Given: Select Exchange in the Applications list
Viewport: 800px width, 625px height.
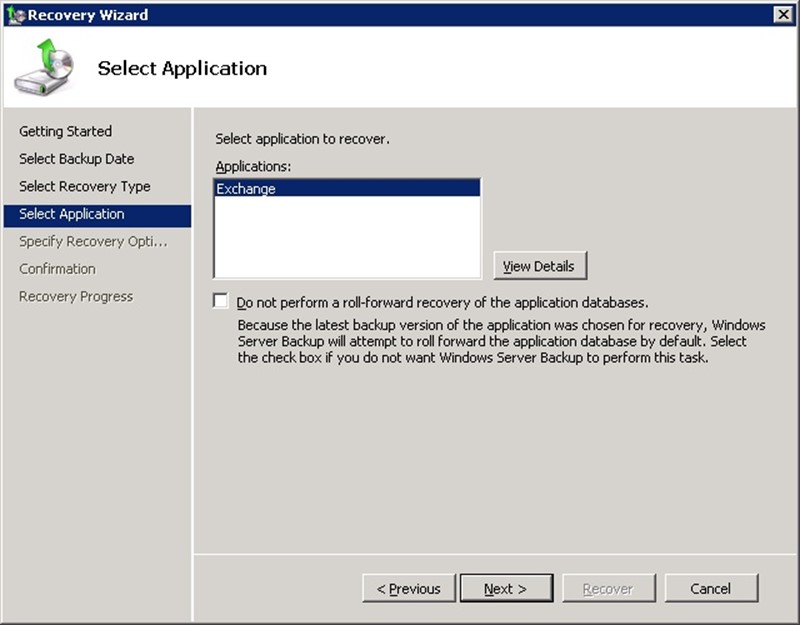Looking at the screenshot, I should pyautogui.click(x=246, y=188).
